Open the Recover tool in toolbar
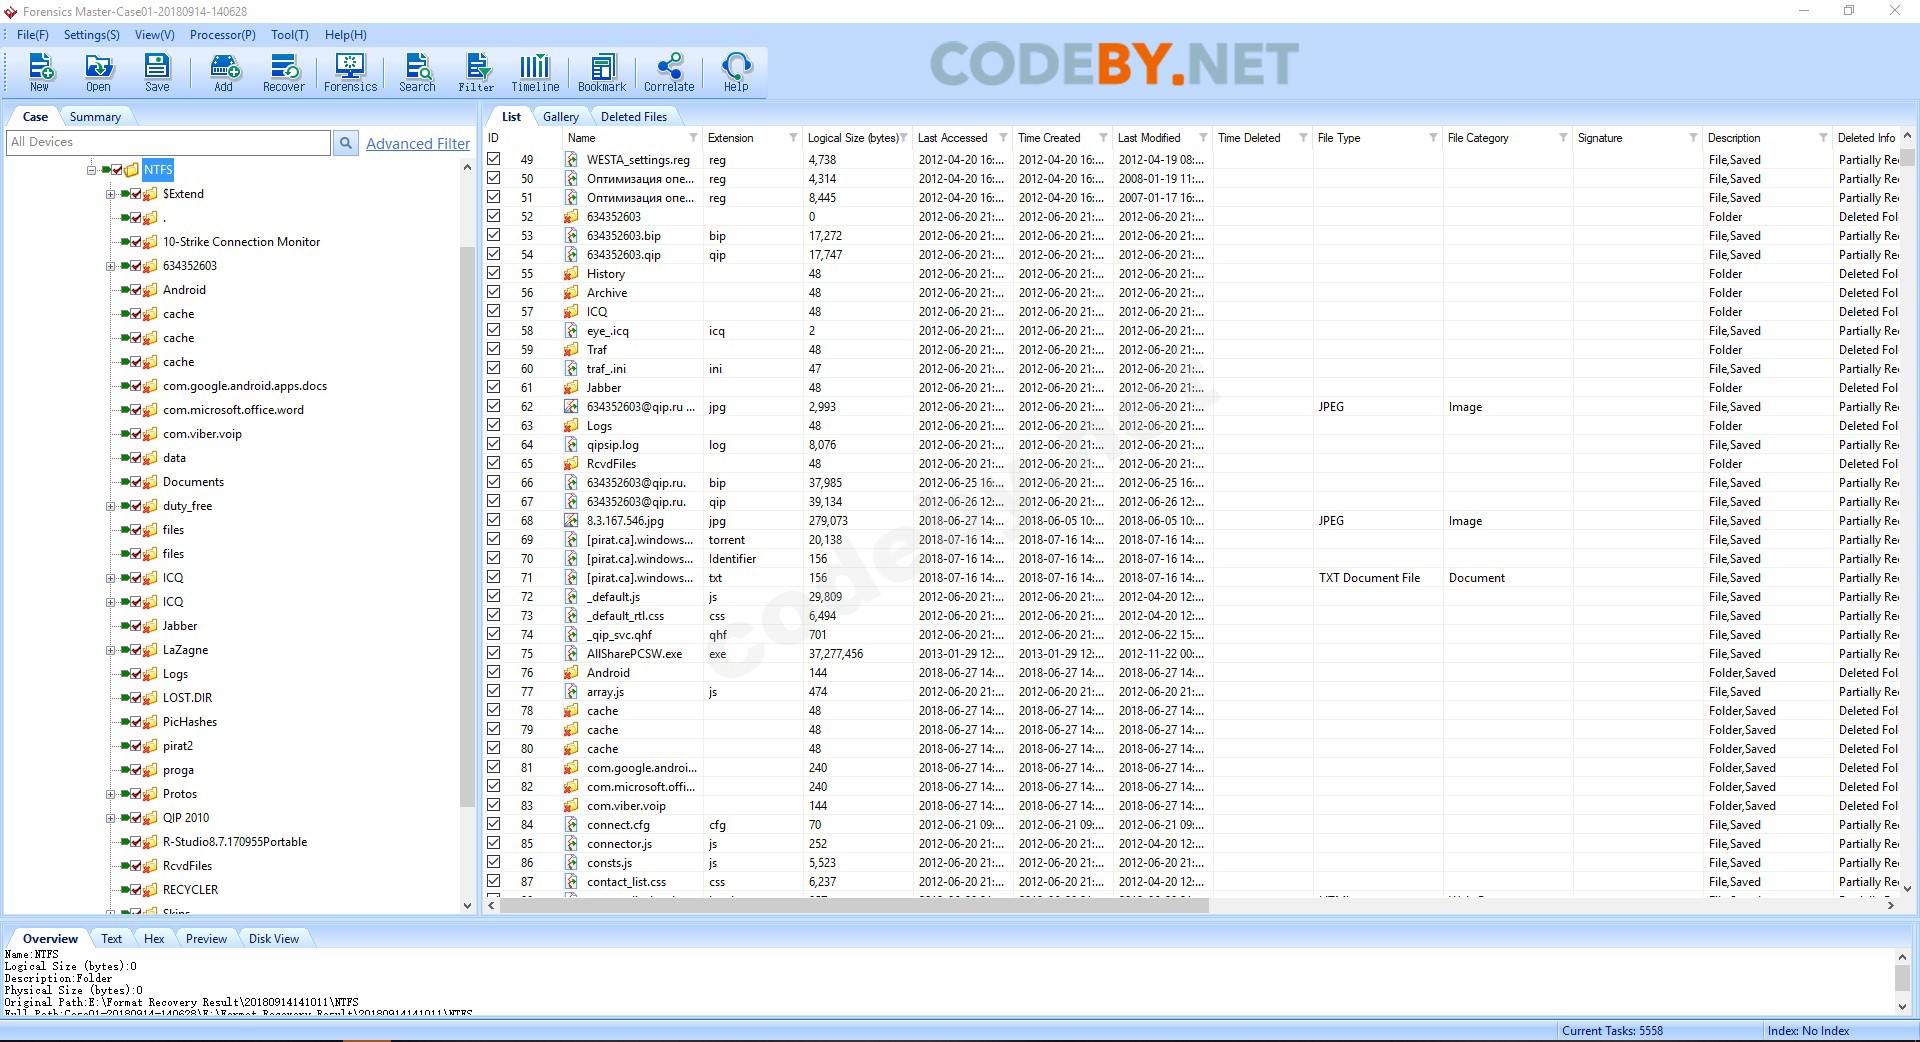Viewport: 1920px width, 1042px height. [x=283, y=72]
